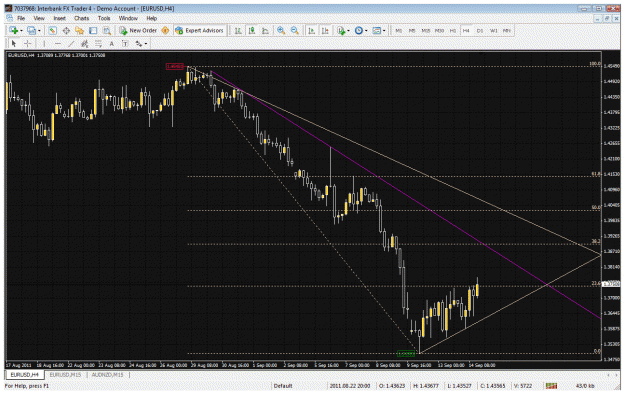625x394 pixels.
Task: Click the Arrows objects icon
Action: click(x=138, y=43)
